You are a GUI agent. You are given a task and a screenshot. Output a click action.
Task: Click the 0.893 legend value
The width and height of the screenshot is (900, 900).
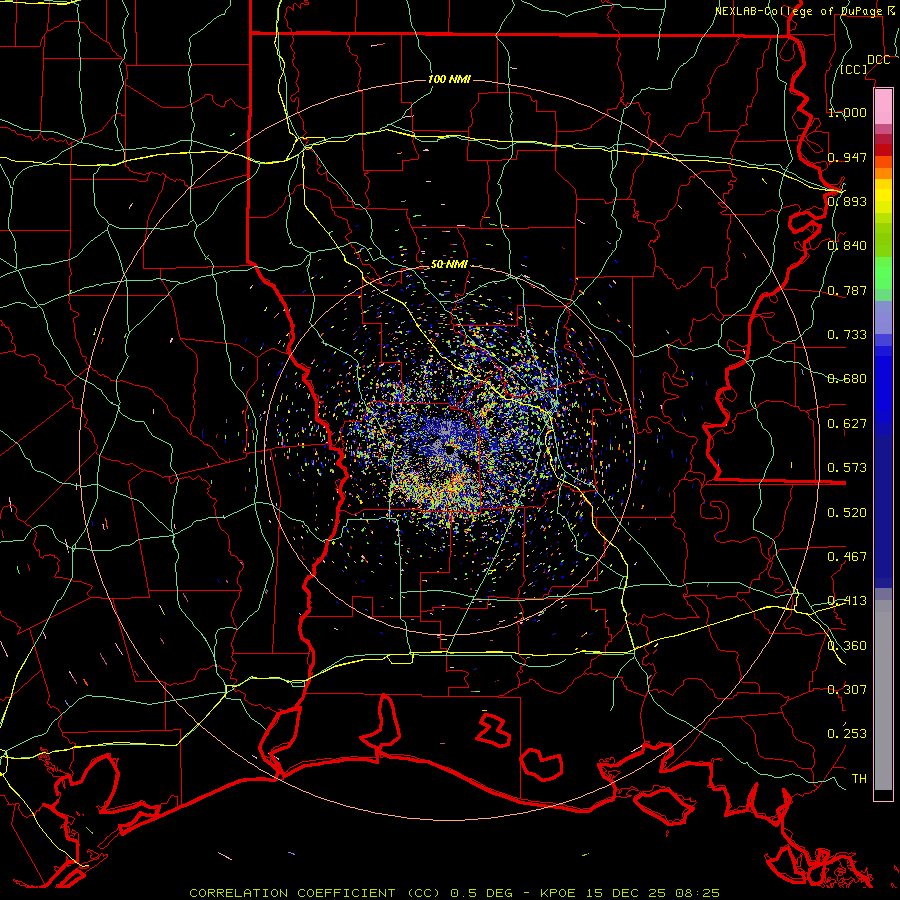click(847, 201)
